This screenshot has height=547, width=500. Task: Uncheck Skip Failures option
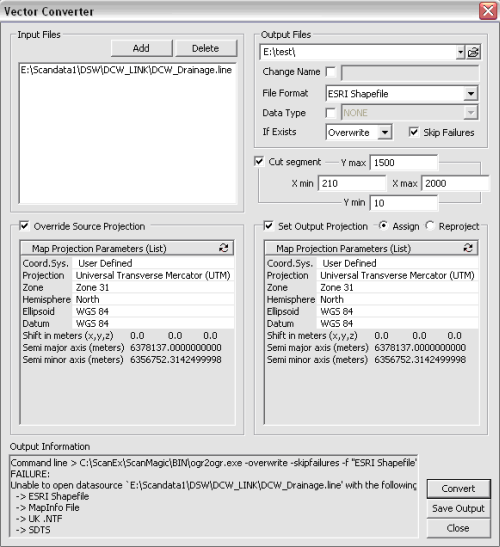[414, 132]
